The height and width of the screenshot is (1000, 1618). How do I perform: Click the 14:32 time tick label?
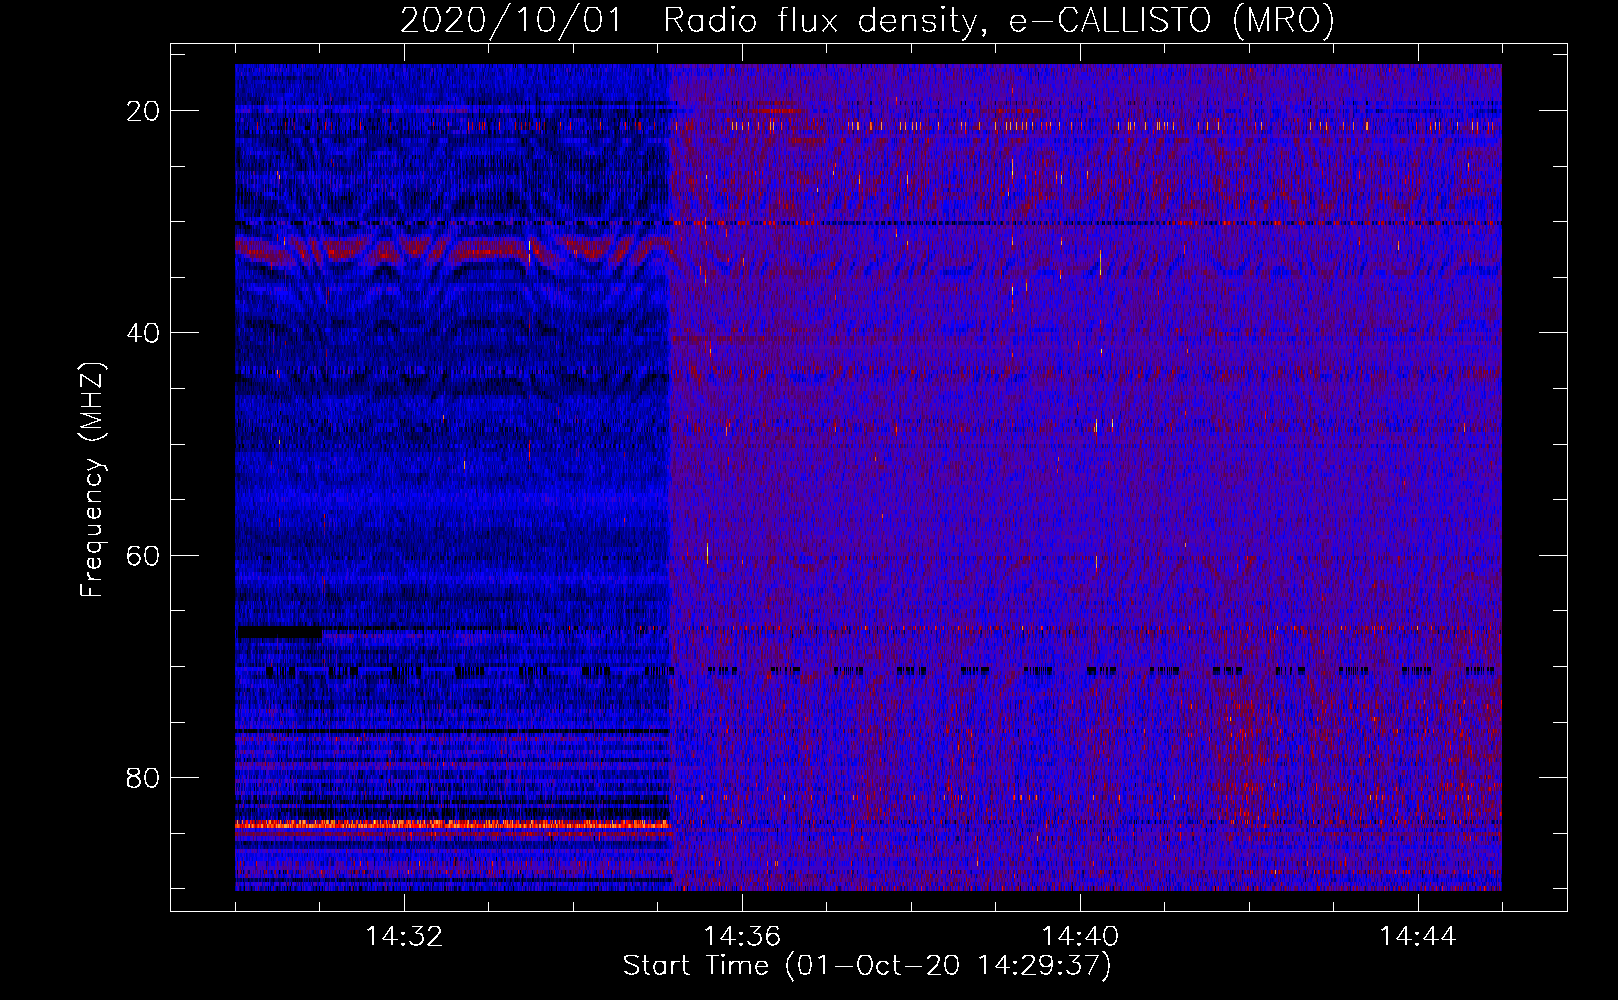coord(404,937)
